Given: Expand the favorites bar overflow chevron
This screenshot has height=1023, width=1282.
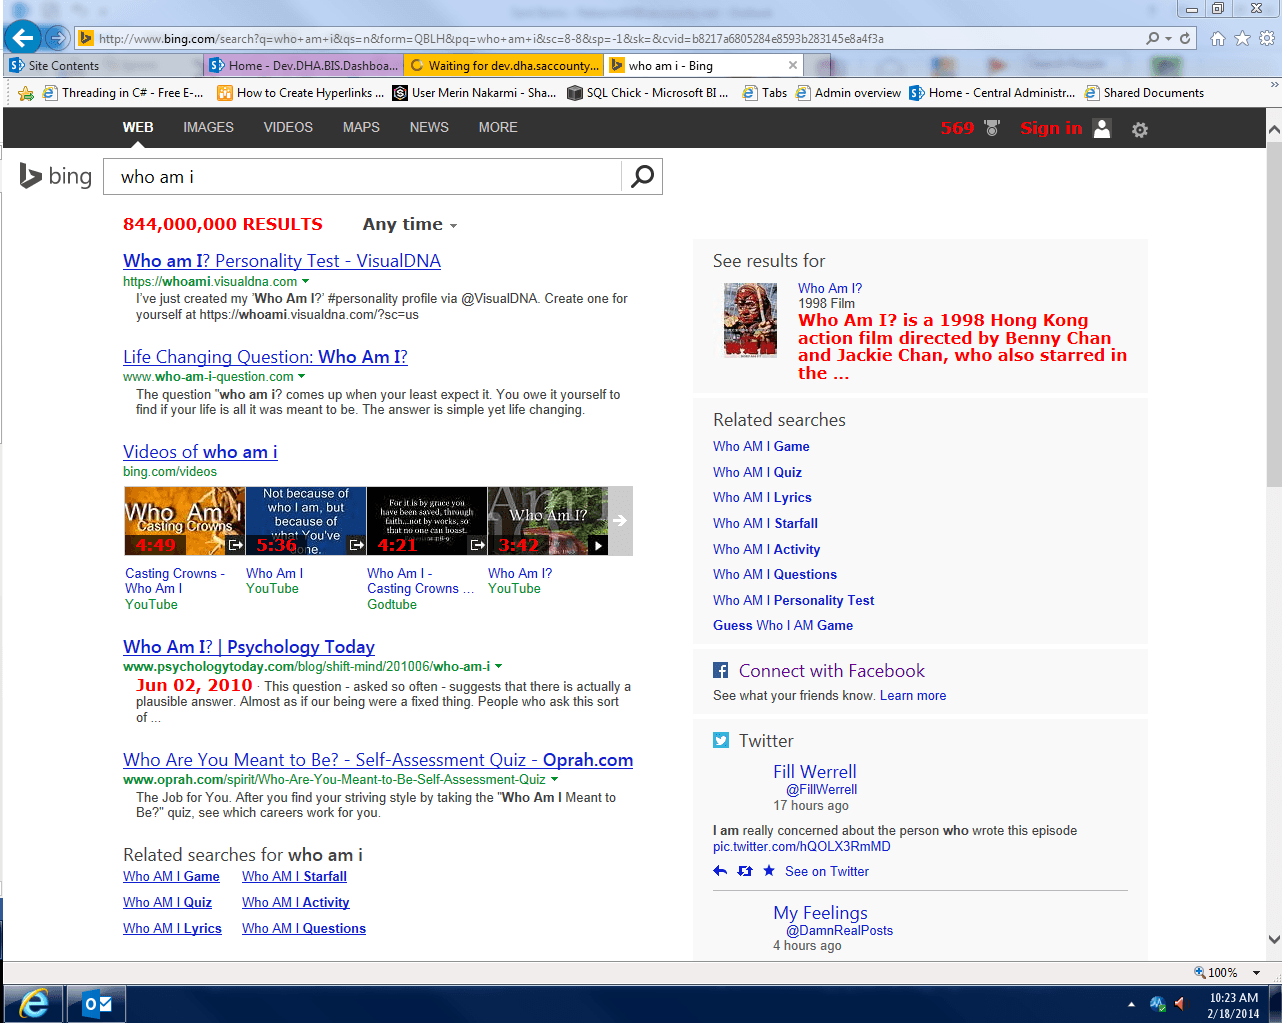Looking at the screenshot, I should pyautogui.click(x=1274, y=86).
